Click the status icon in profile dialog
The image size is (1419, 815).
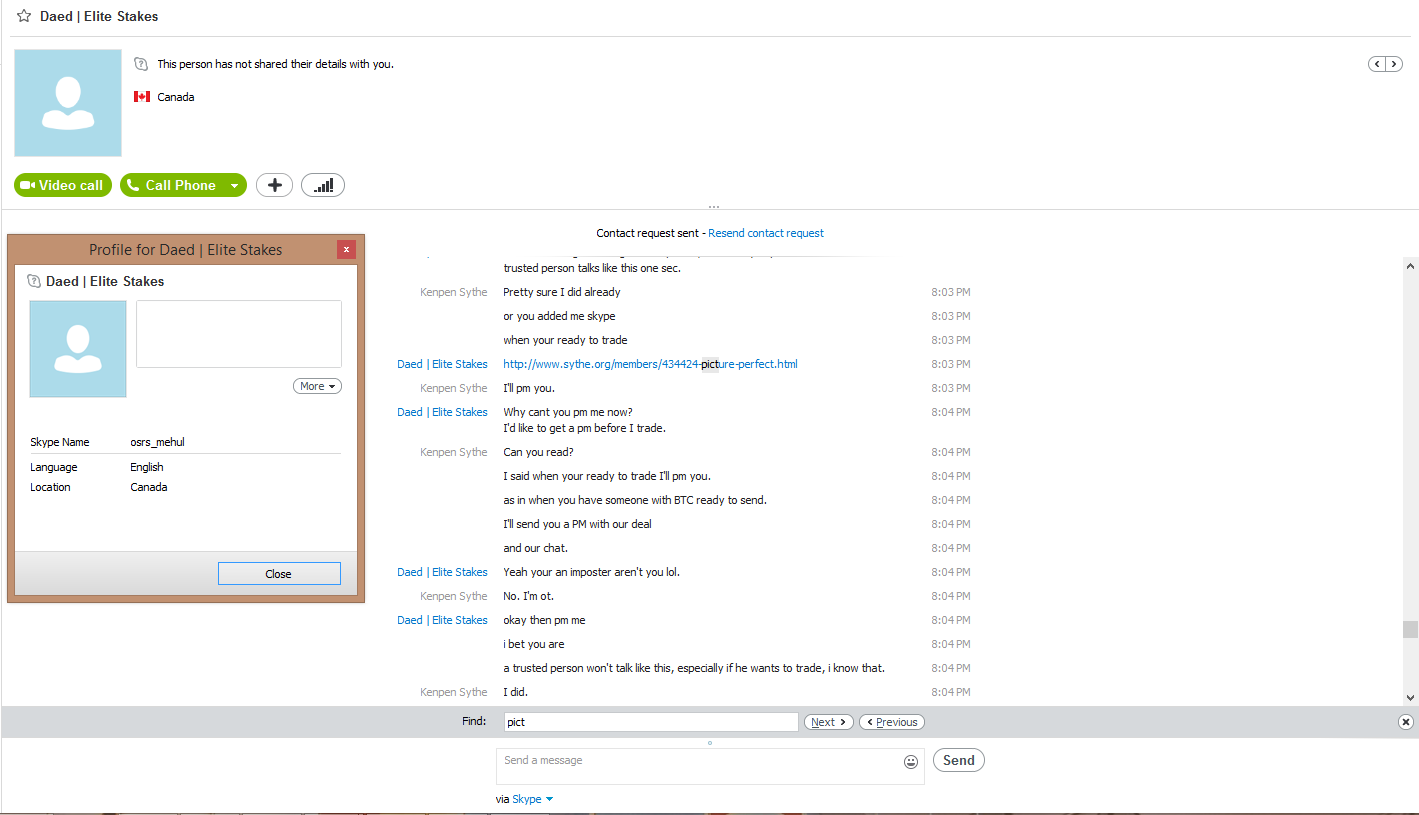[x=34, y=281]
